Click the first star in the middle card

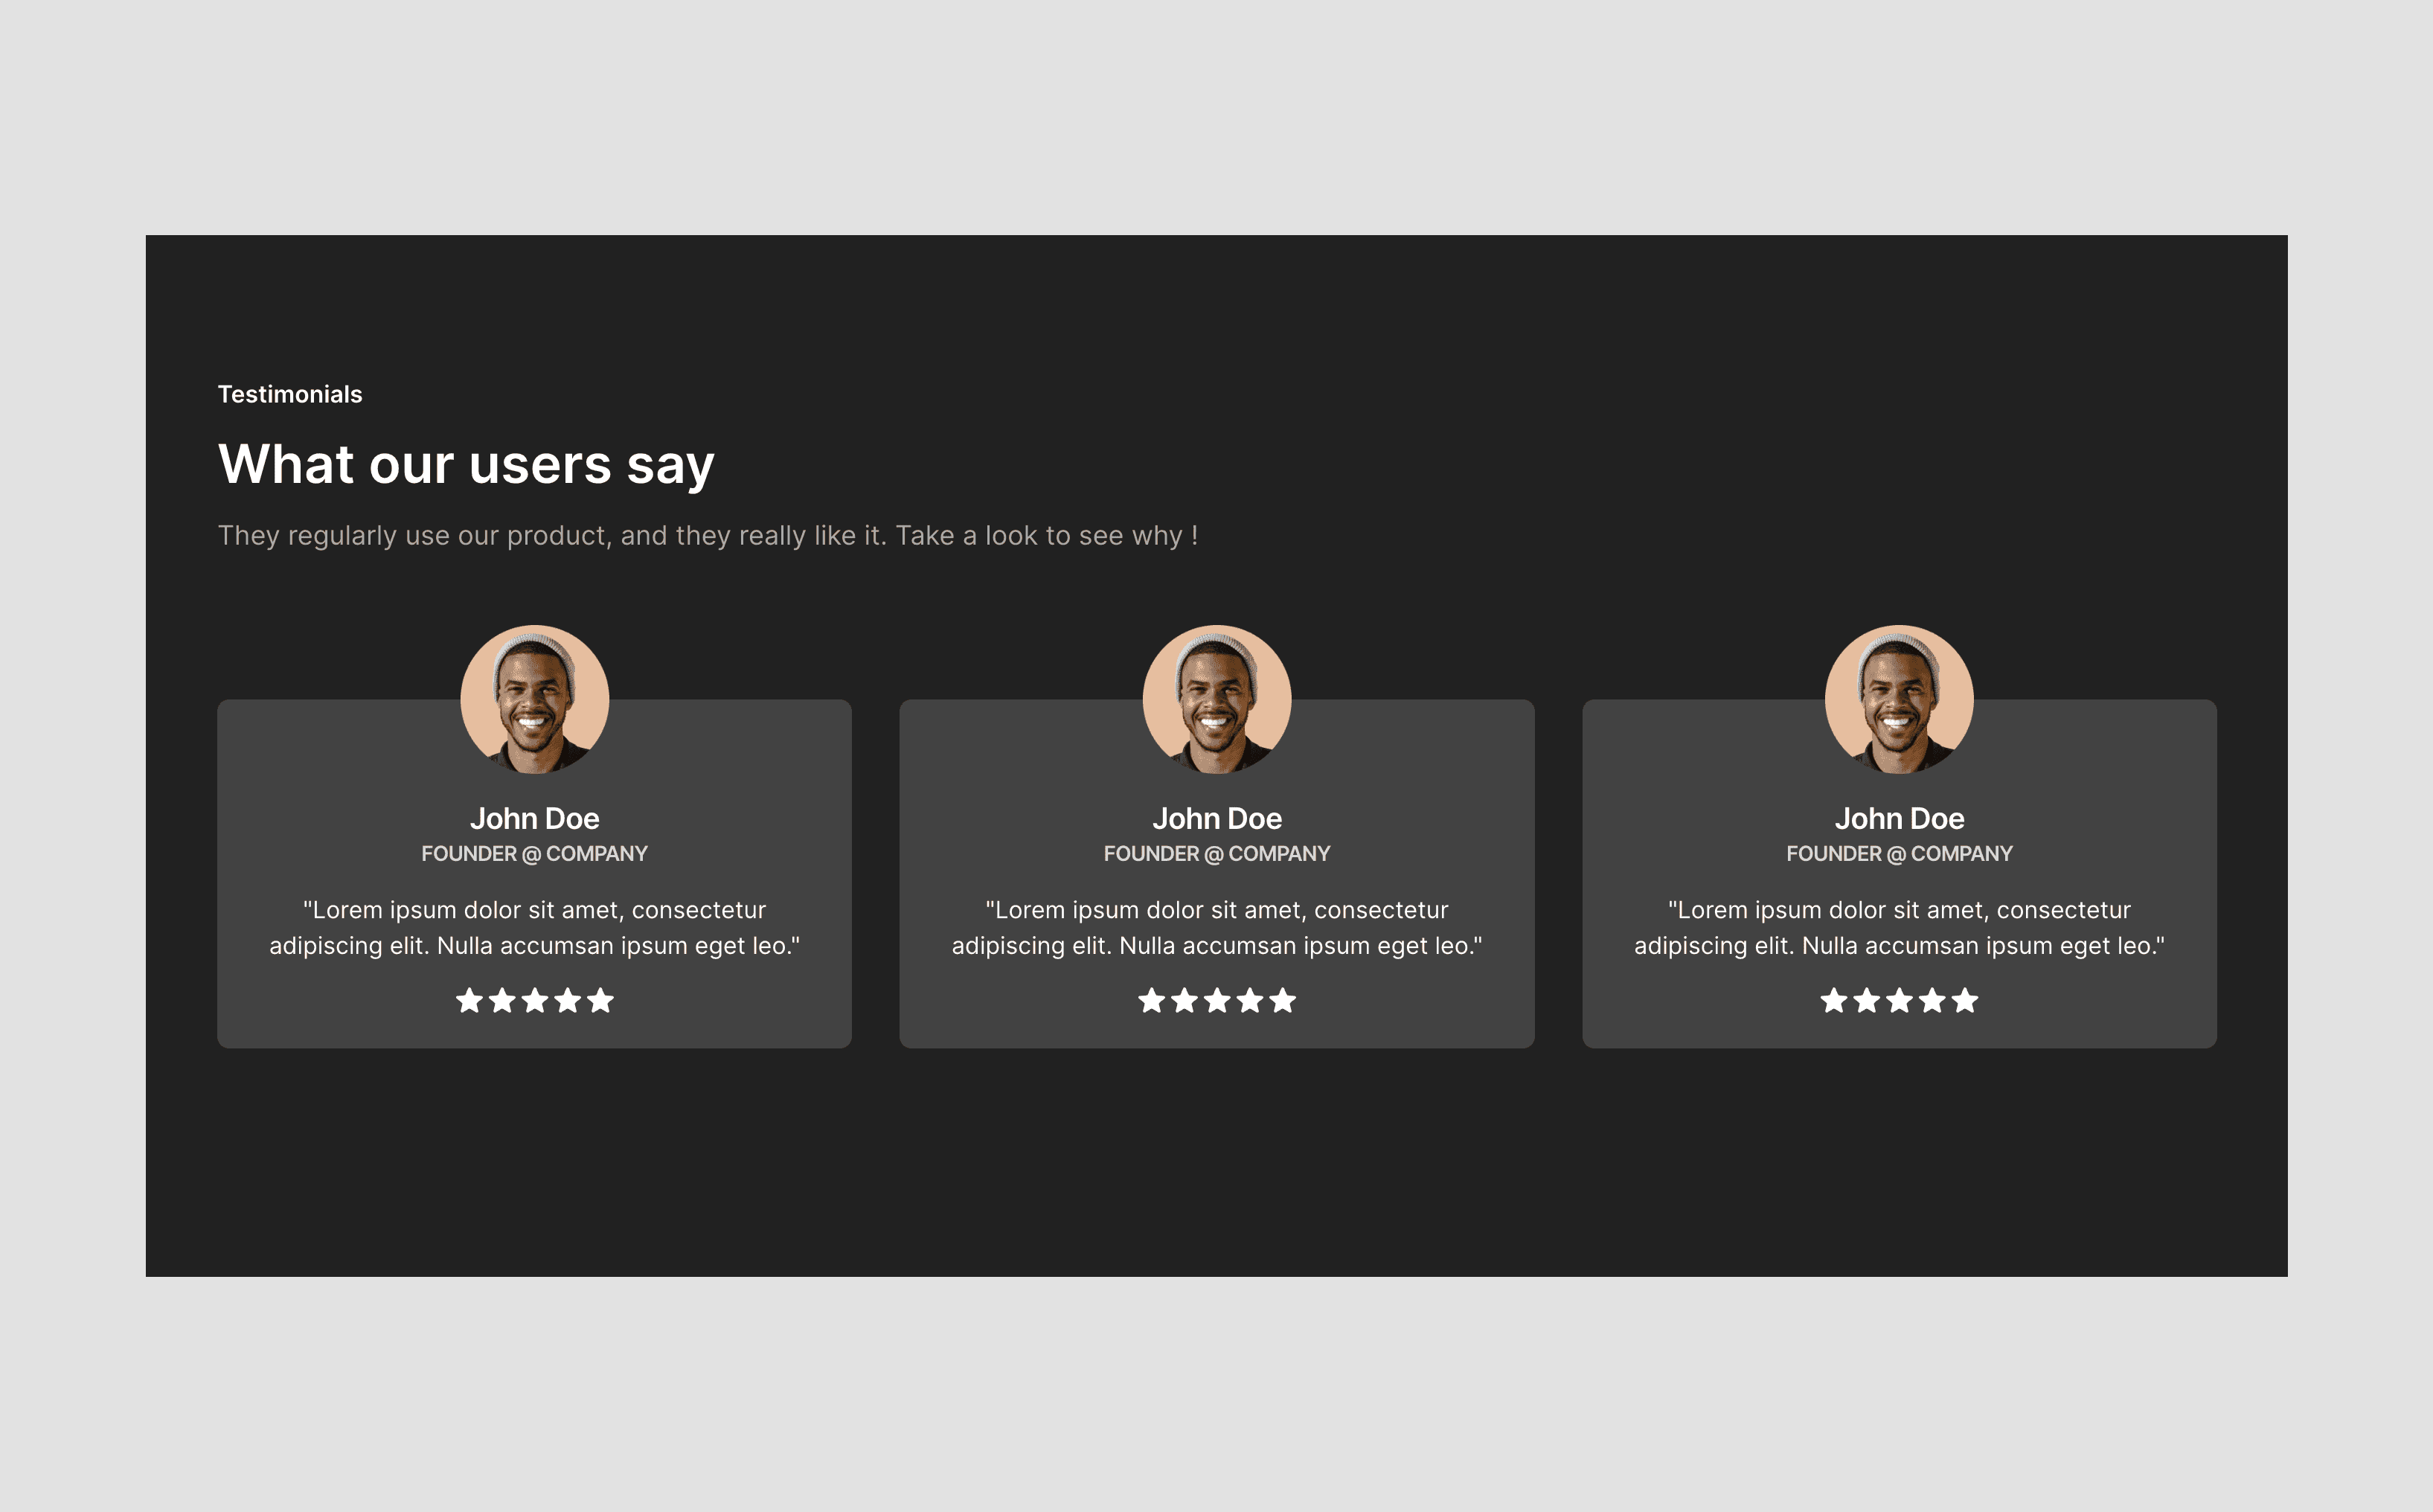point(1152,1000)
